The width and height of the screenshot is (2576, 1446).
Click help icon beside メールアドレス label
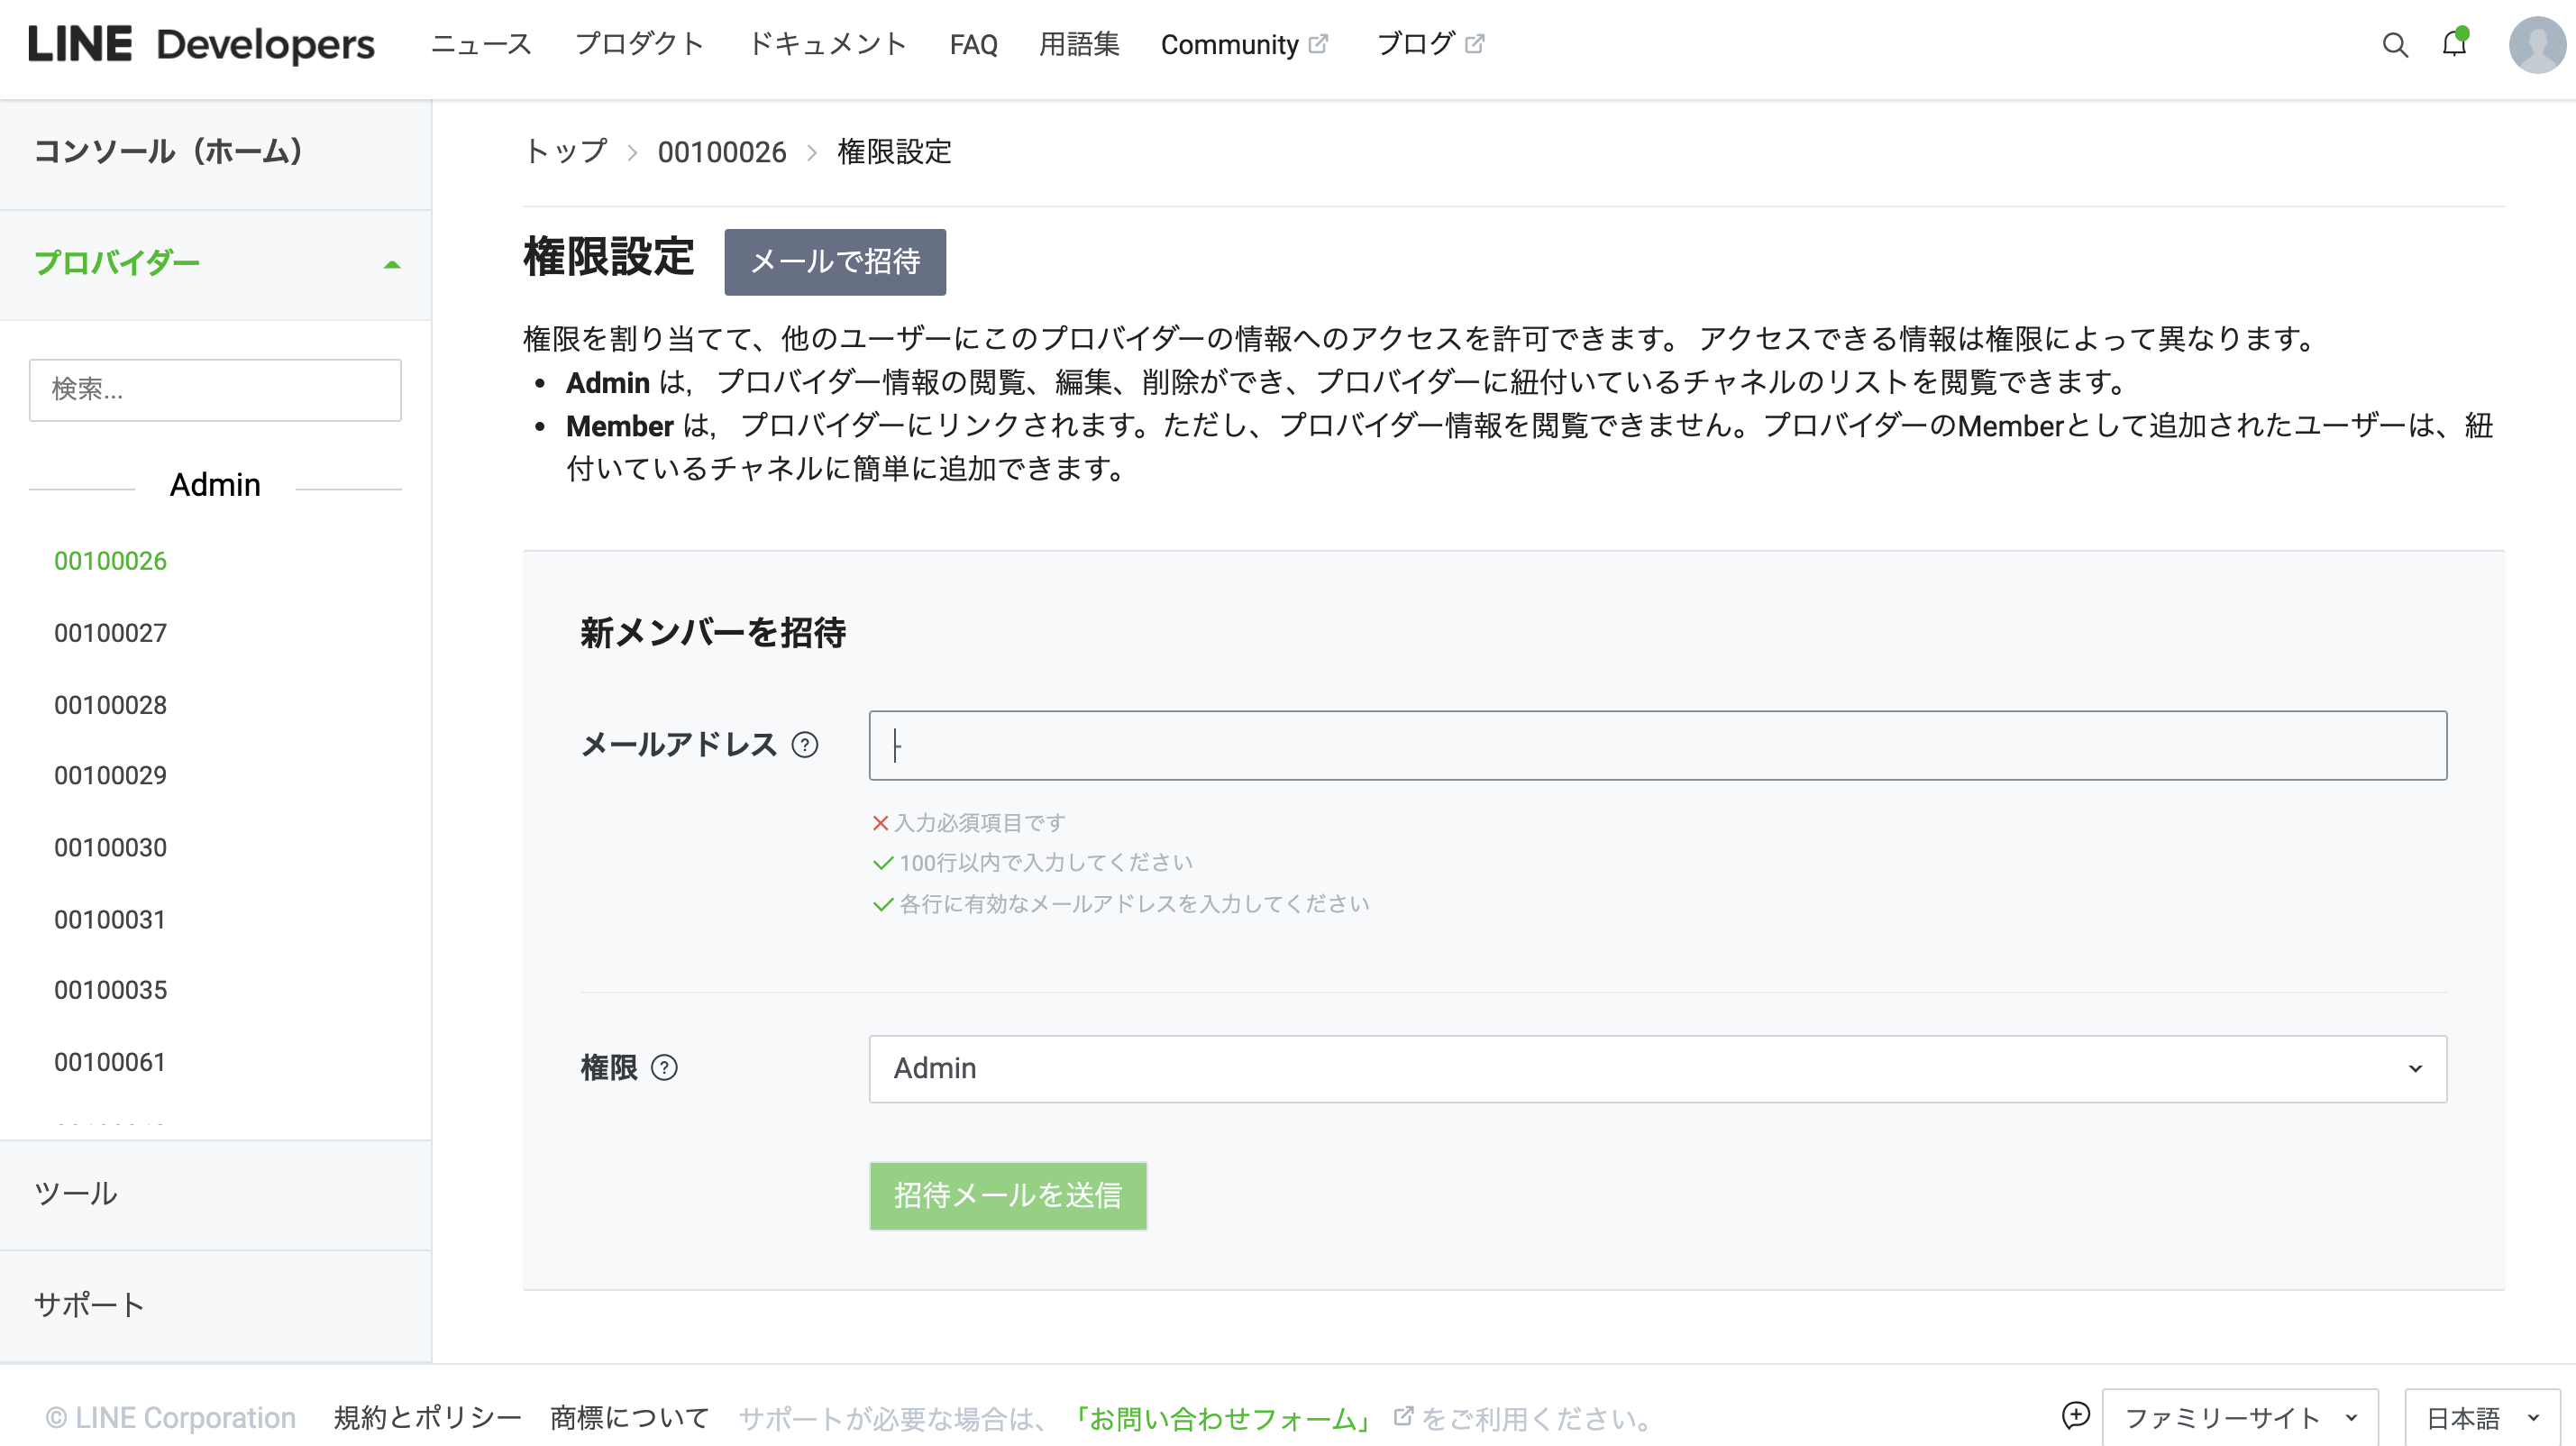(x=805, y=745)
